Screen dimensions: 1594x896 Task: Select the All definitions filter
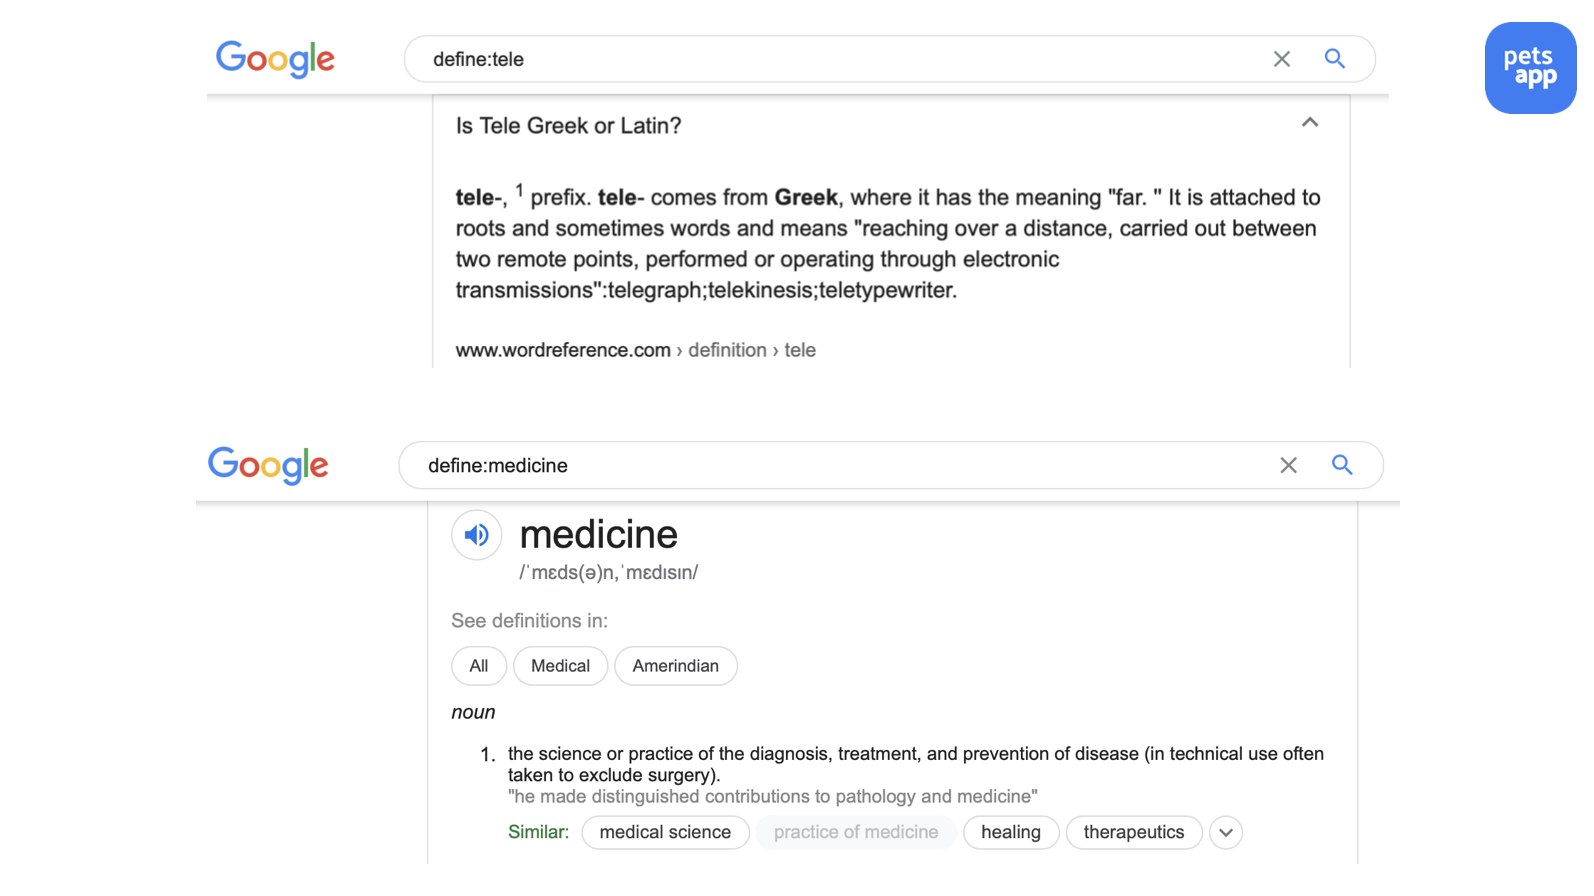point(479,666)
